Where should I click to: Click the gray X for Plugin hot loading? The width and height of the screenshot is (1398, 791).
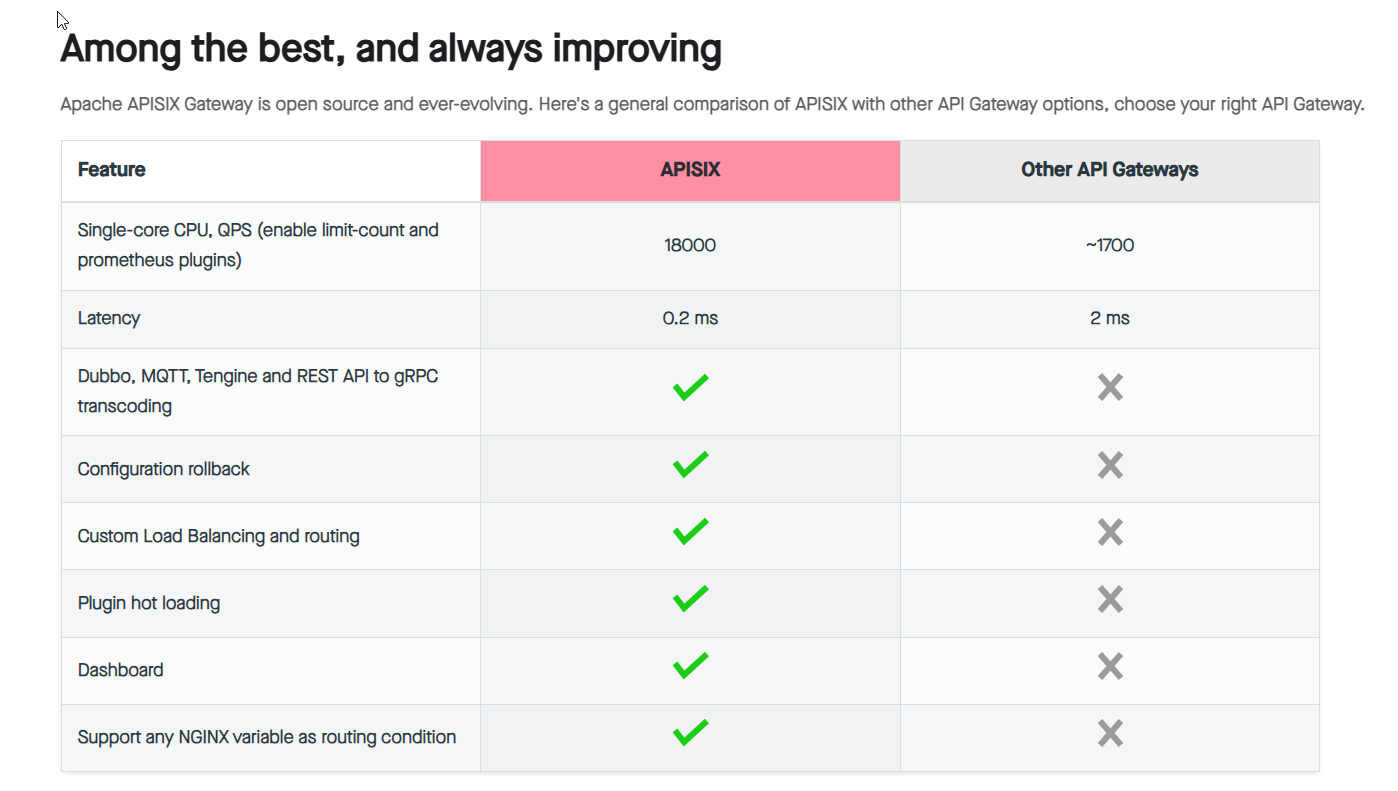pos(1110,599)
